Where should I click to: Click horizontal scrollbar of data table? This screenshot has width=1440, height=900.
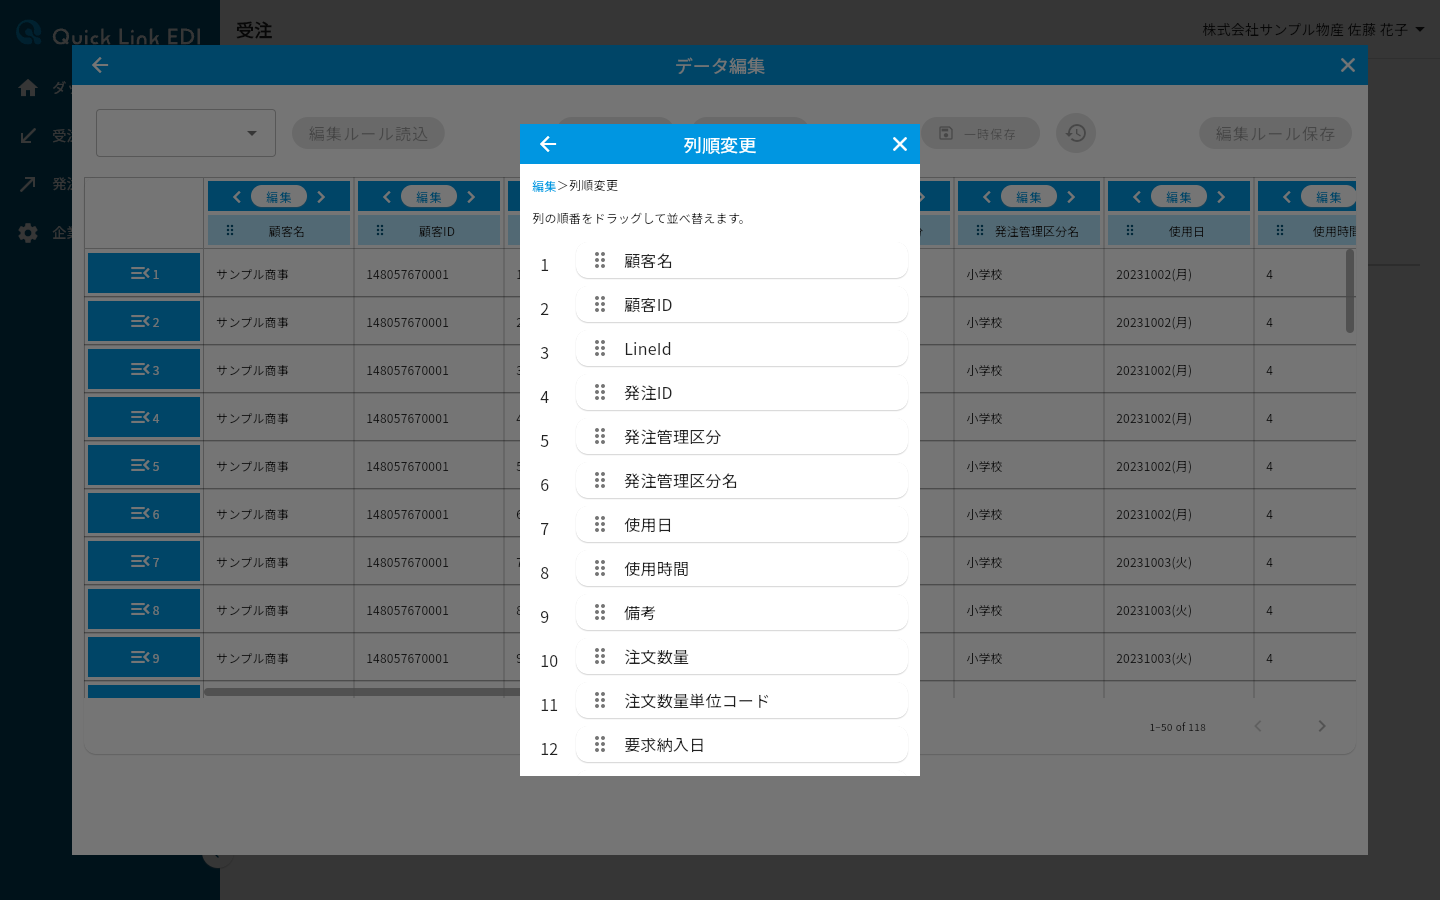pos(362,691)
